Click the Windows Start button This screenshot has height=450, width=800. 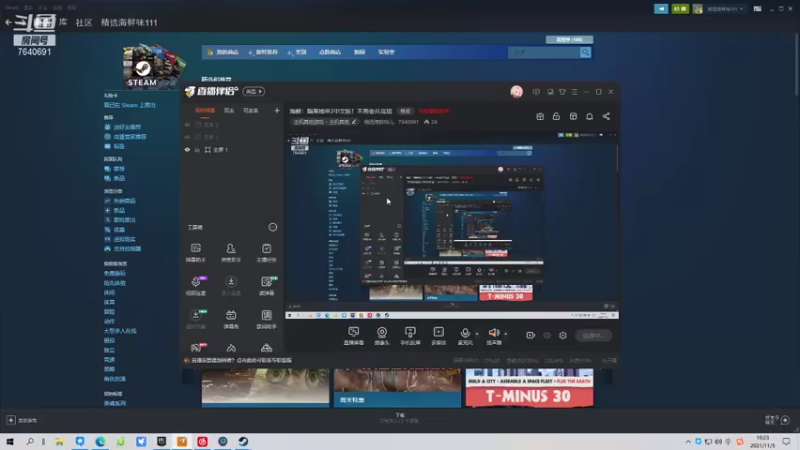pos(10,441)
